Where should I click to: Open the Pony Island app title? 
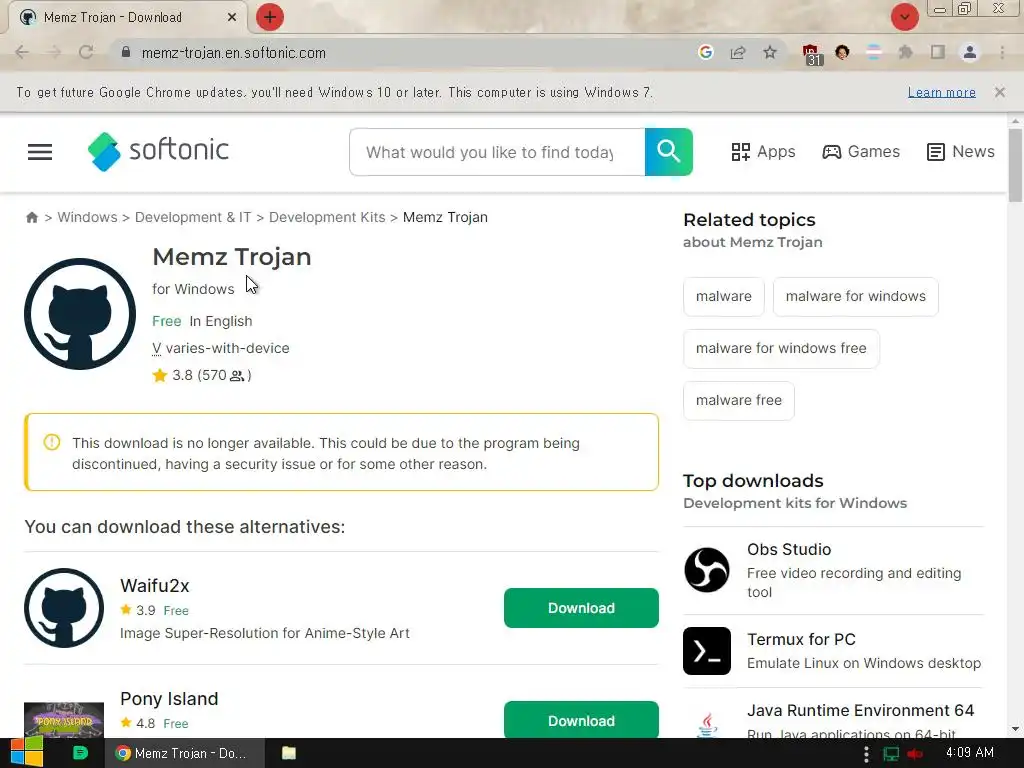point(169,699)
